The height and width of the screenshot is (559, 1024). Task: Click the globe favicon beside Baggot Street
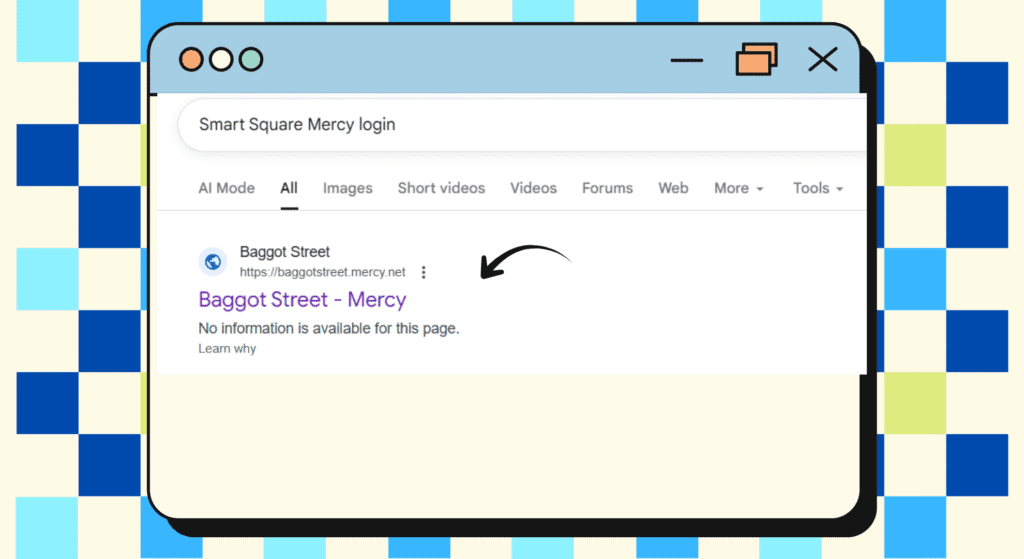click(x=212, y=262)
